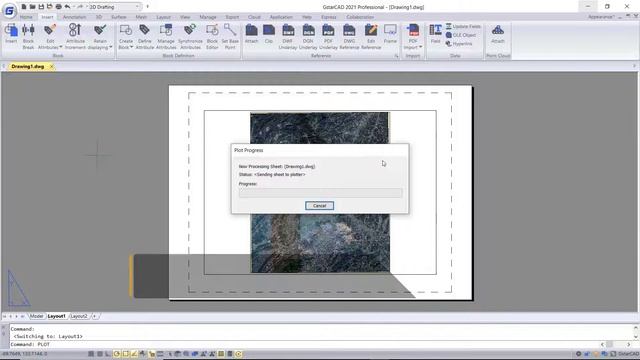Switch to the Layout2 tab
This screenshot has width=640, height=360.
click(79, 316)
